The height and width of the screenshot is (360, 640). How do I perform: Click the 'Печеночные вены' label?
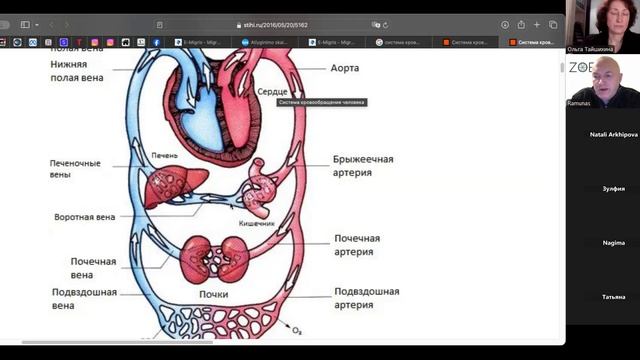[75, 169]
